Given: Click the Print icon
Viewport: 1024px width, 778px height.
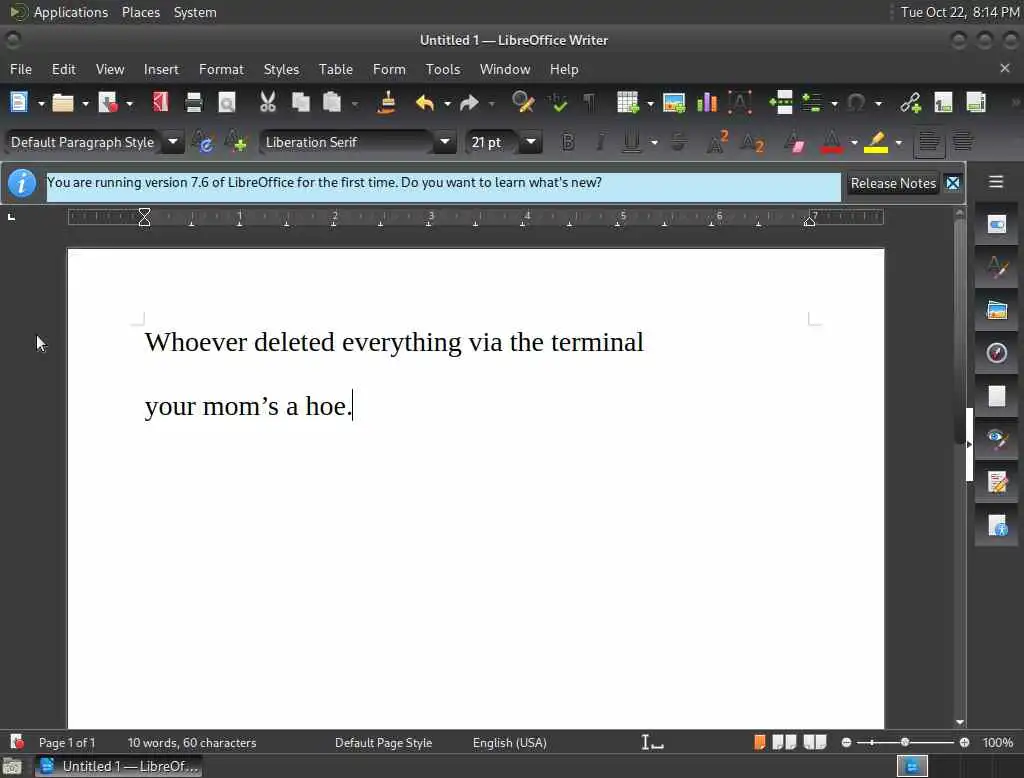Looking at the screenshot, I should [x=193, y=103].
